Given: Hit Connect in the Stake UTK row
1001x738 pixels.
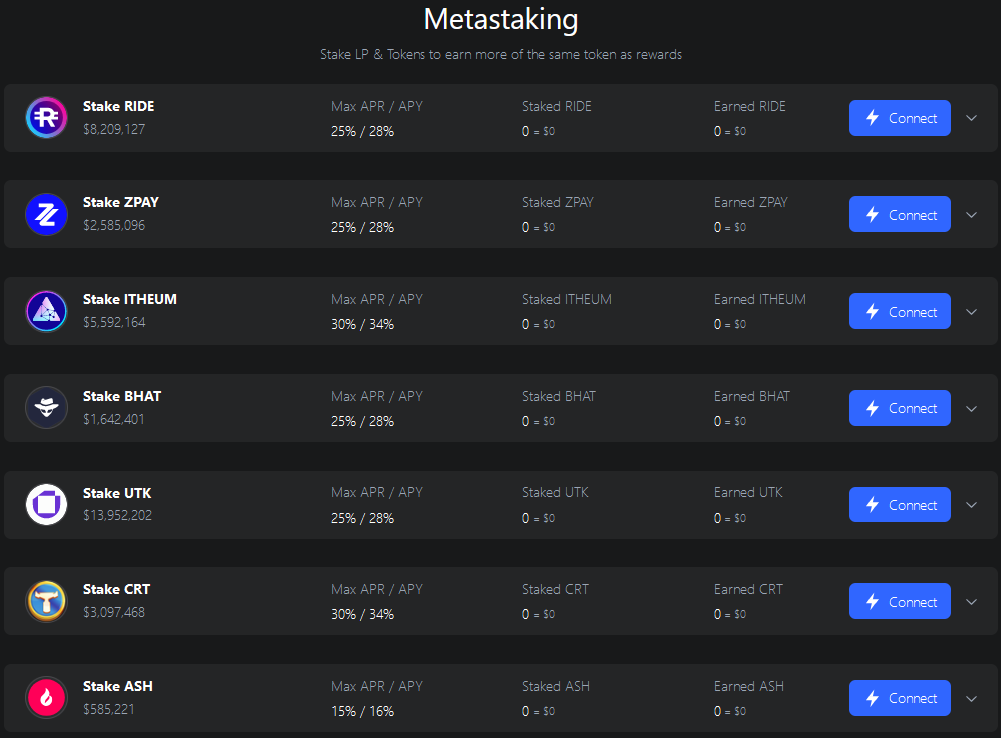Looking at the screenshot, I should (899, 505).
